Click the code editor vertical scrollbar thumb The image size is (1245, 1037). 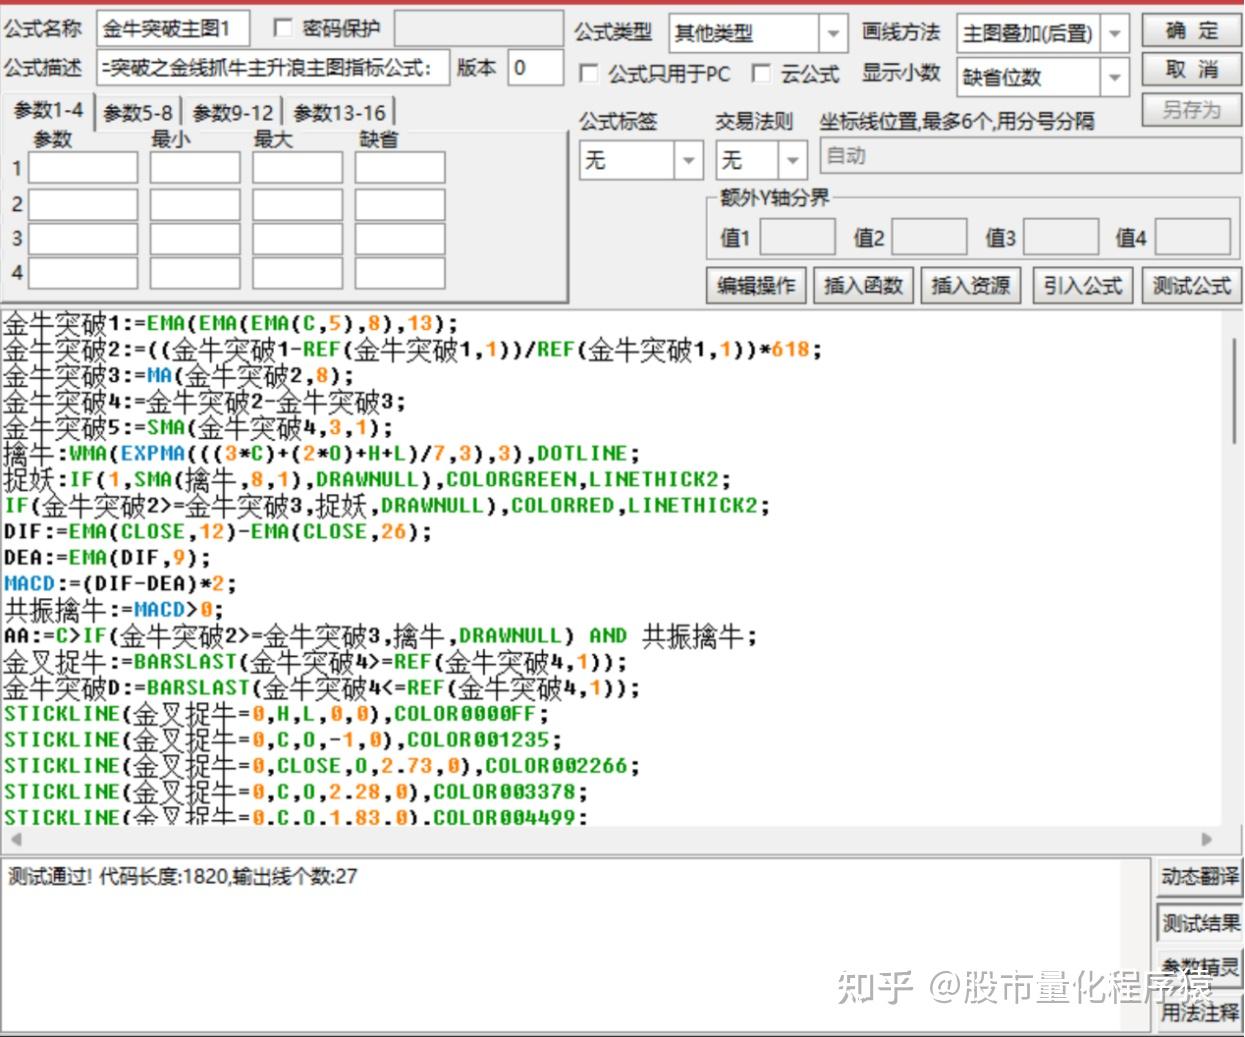click(x=1236, y=390)
